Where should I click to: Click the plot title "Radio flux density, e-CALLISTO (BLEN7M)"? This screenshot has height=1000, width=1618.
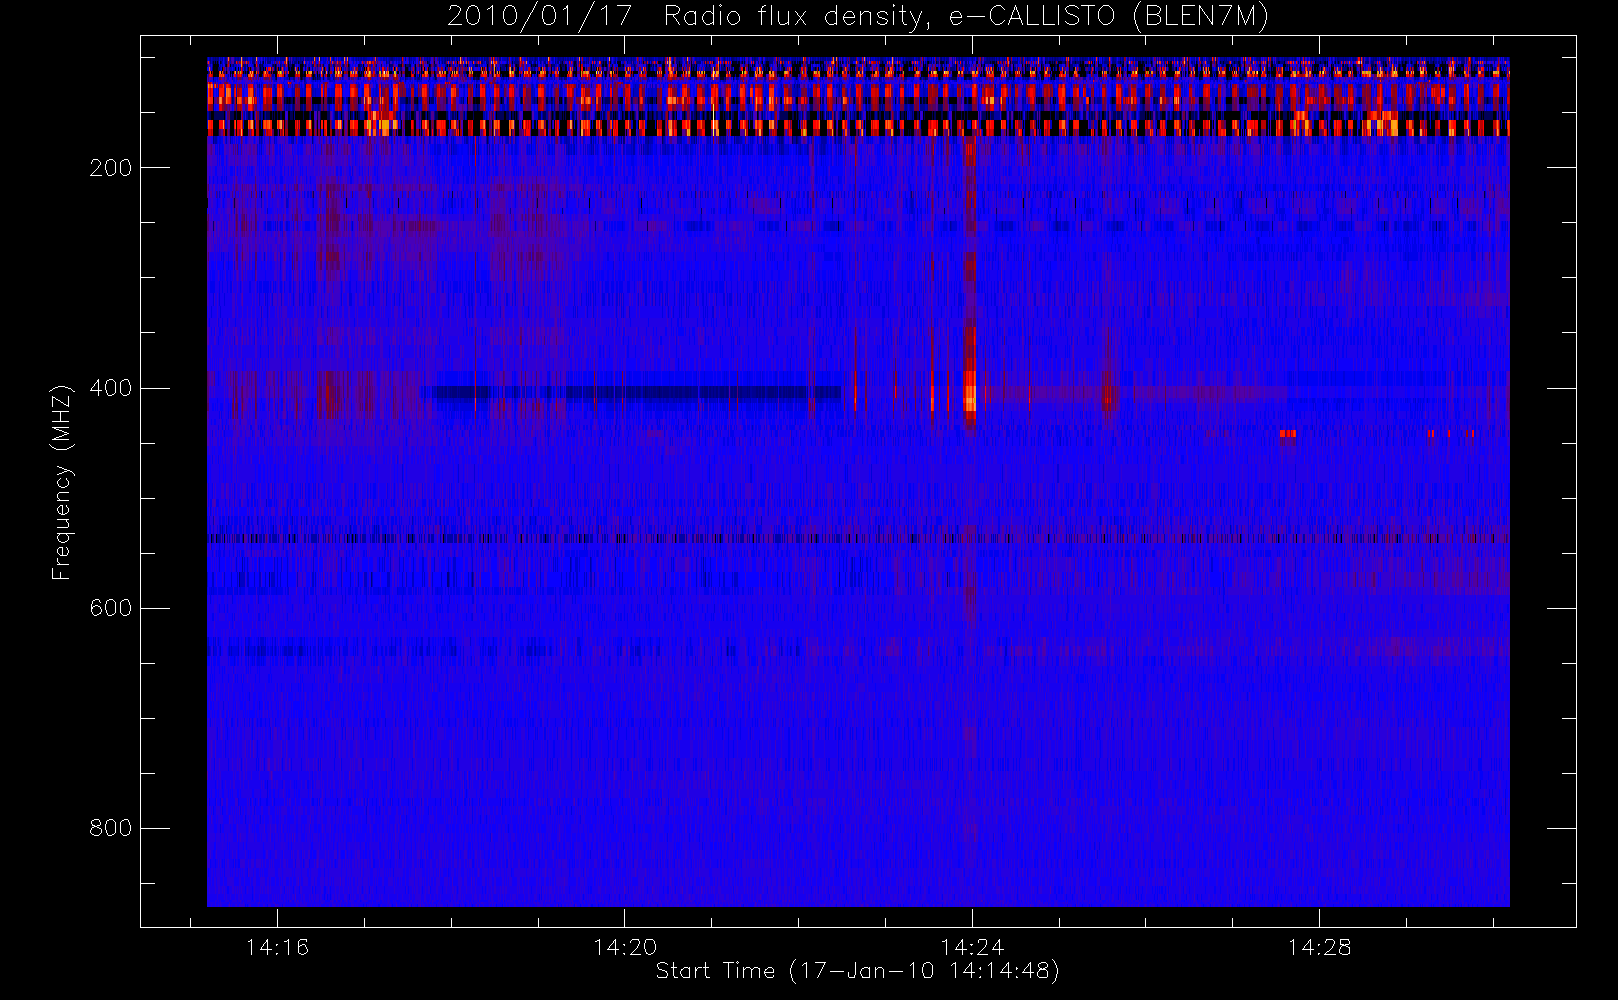966,17
